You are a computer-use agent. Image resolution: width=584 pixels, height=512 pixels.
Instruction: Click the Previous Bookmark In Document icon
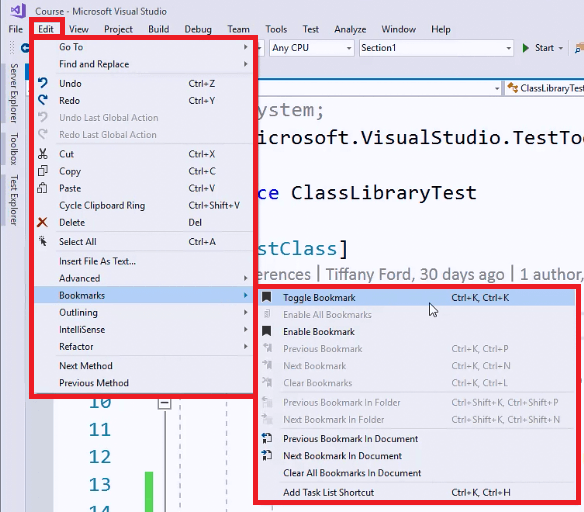tap(267, 438)
